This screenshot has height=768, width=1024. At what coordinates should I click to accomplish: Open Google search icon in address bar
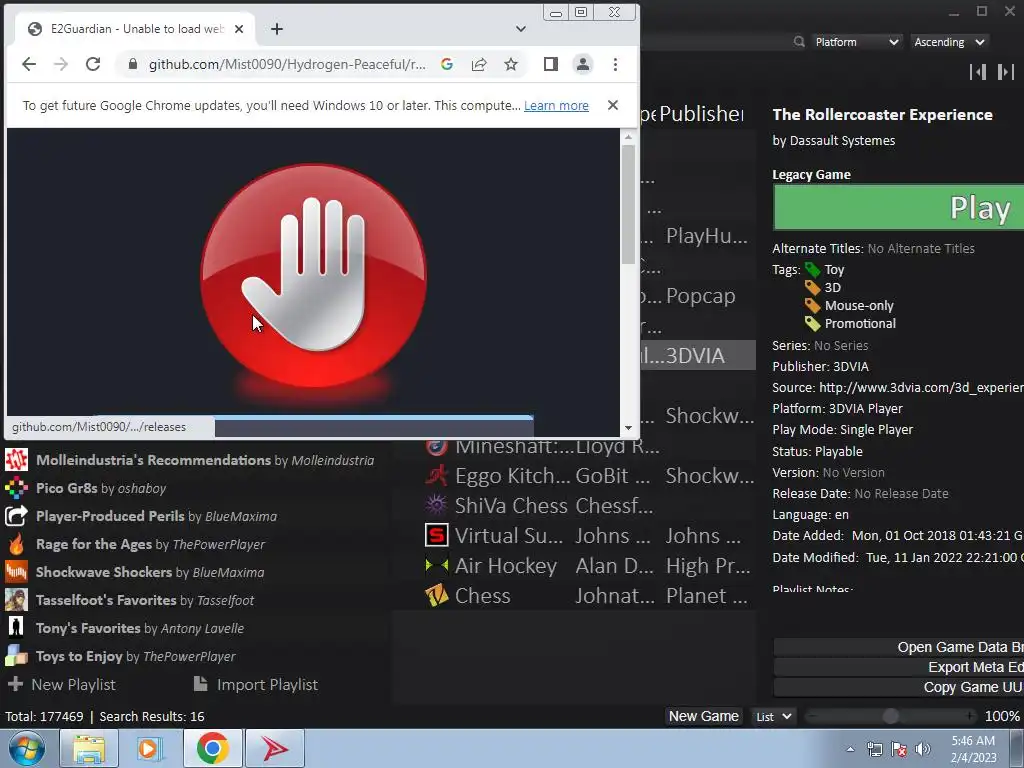[x=447, y=64]
